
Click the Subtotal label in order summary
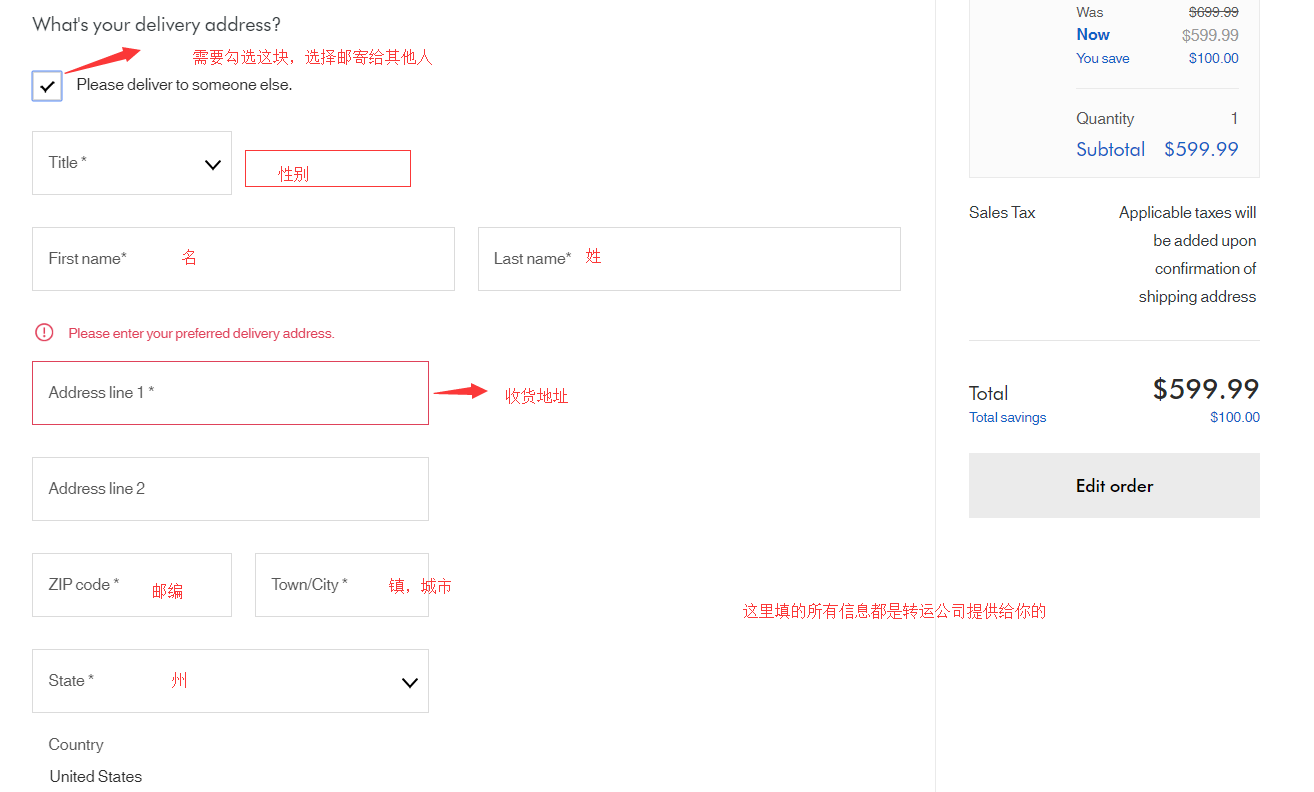[1110, 149]
